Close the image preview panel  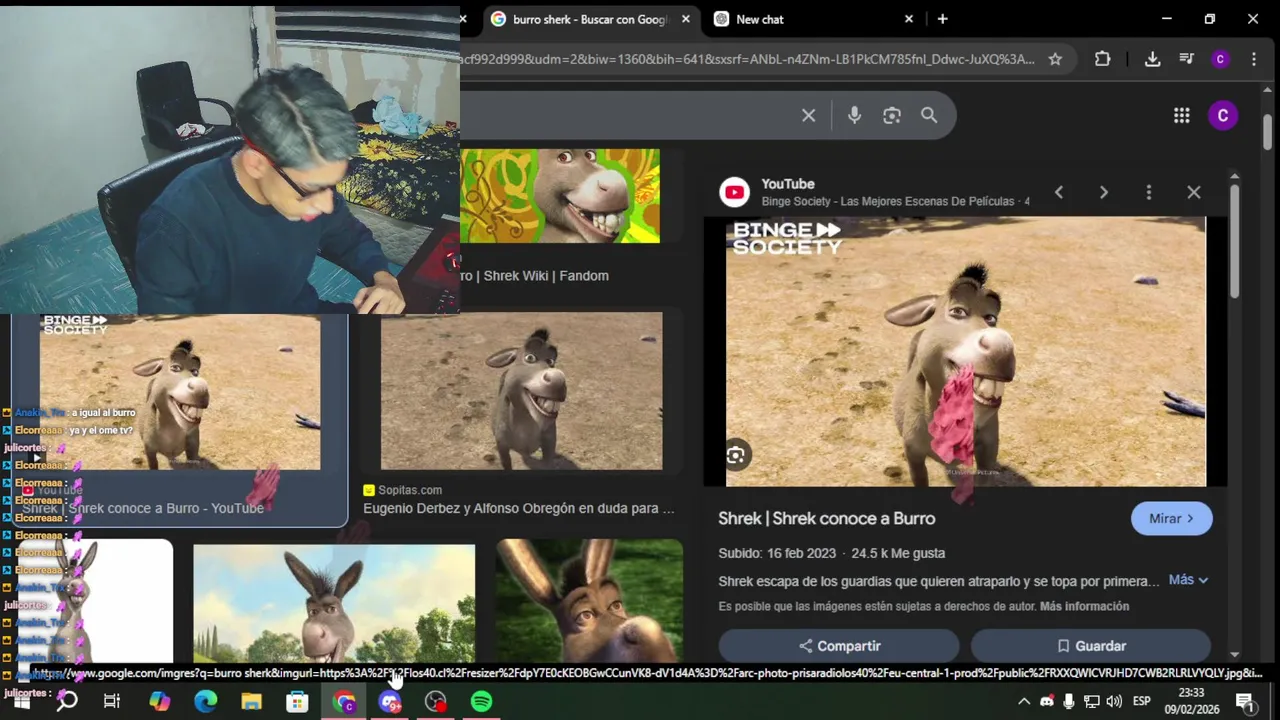click(x=1193, y=192)
